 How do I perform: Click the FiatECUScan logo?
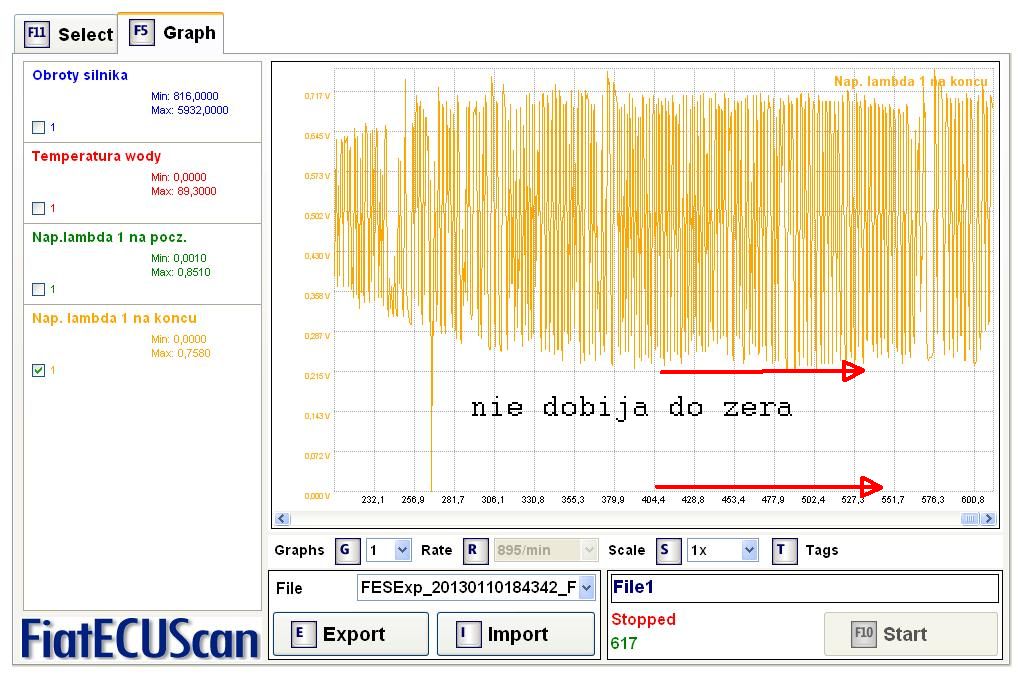(141, 640)
